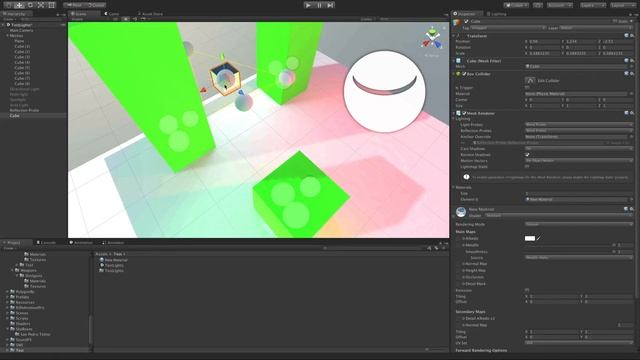Toggle Cube active checkbox in Inspector
The width and height of the screenshot is (640, 360).
tap(467, 21)
